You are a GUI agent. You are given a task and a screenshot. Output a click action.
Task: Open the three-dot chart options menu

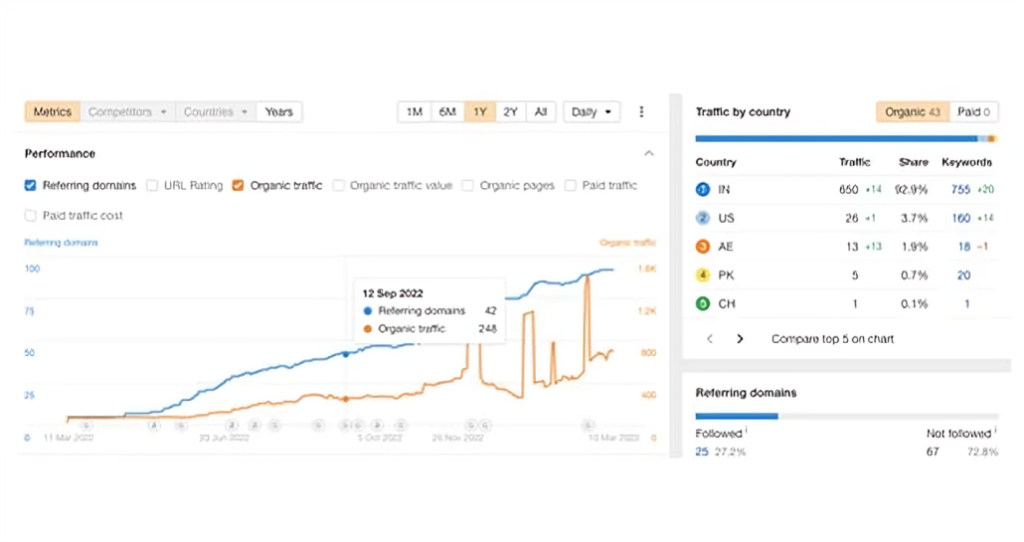641,112
